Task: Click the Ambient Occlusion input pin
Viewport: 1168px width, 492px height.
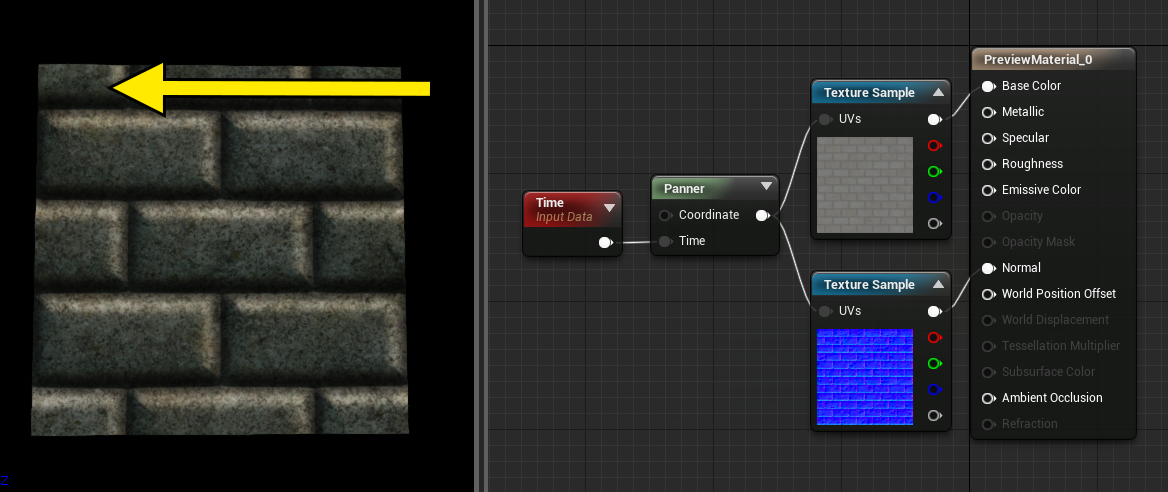Action: point(988,398)
